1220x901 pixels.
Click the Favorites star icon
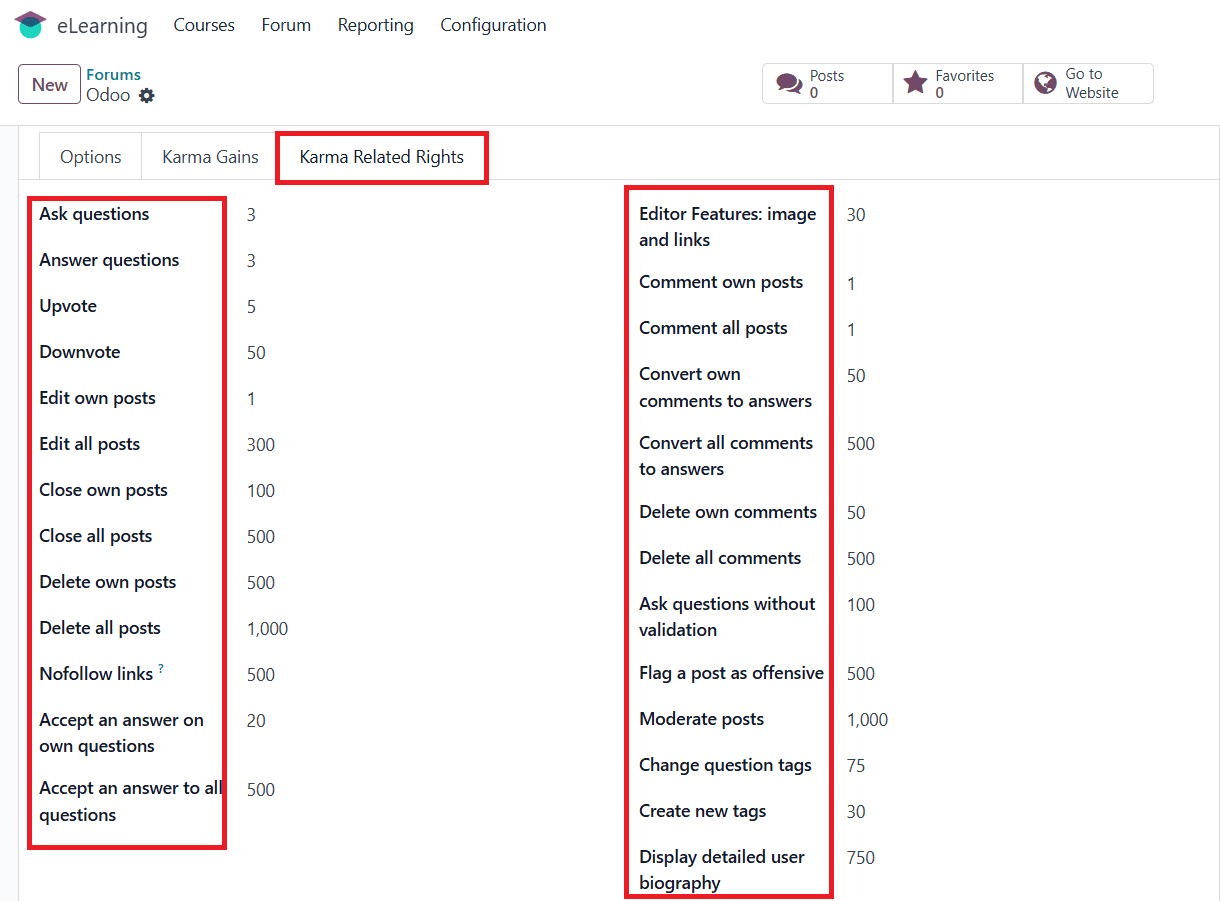click(915, 83)
